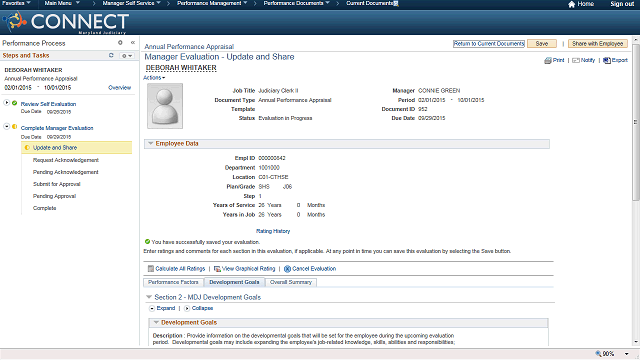Screen dimensions: 640x360
Task: Open the Main Menu dropdown
Action: point(62,3)
